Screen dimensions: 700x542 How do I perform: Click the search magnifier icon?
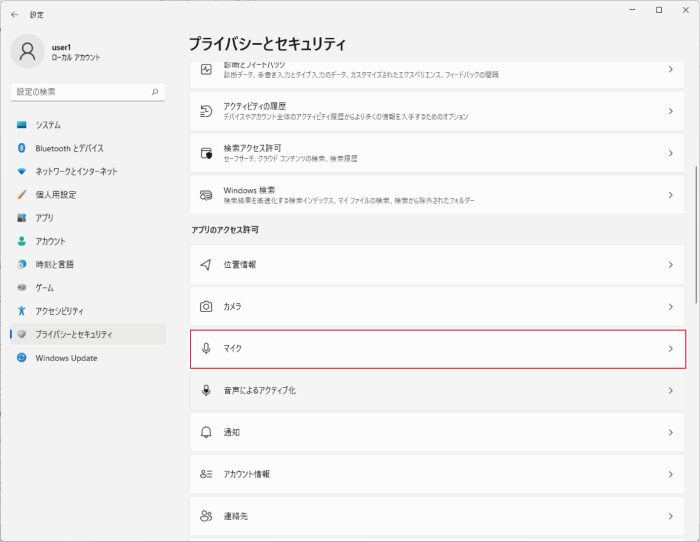[155, 92]
